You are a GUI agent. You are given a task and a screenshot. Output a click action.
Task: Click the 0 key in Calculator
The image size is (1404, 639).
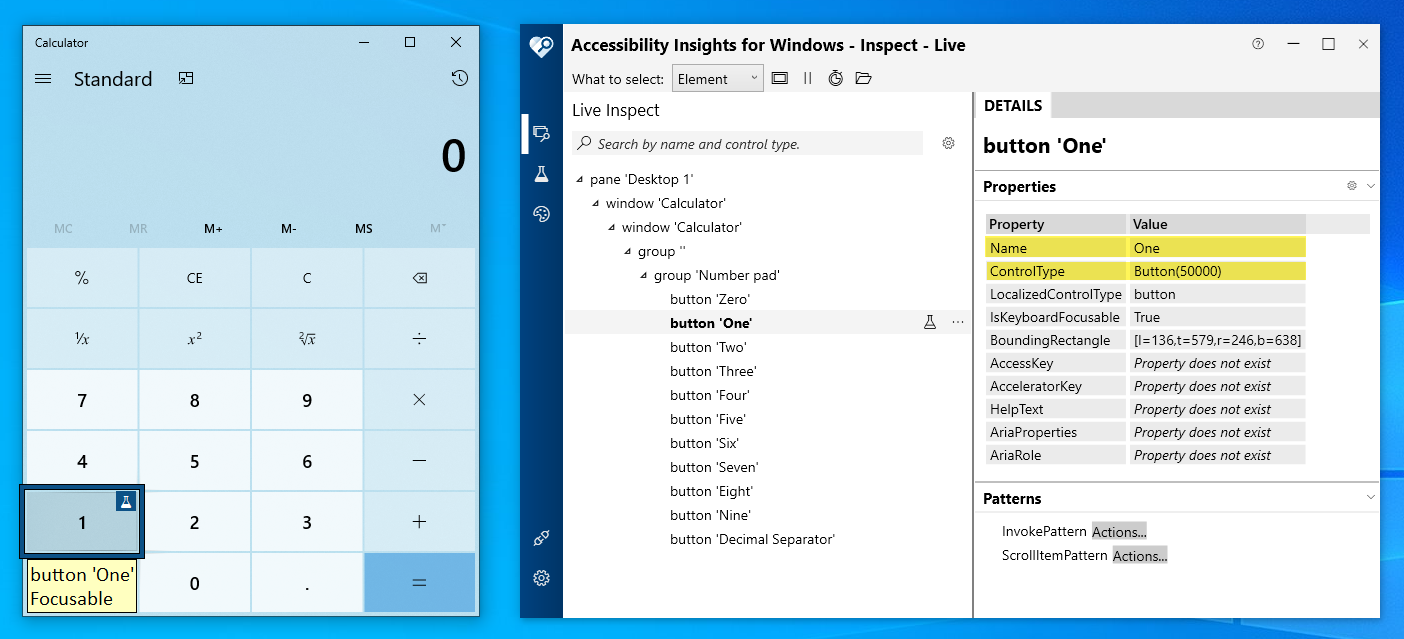[195, 583]
